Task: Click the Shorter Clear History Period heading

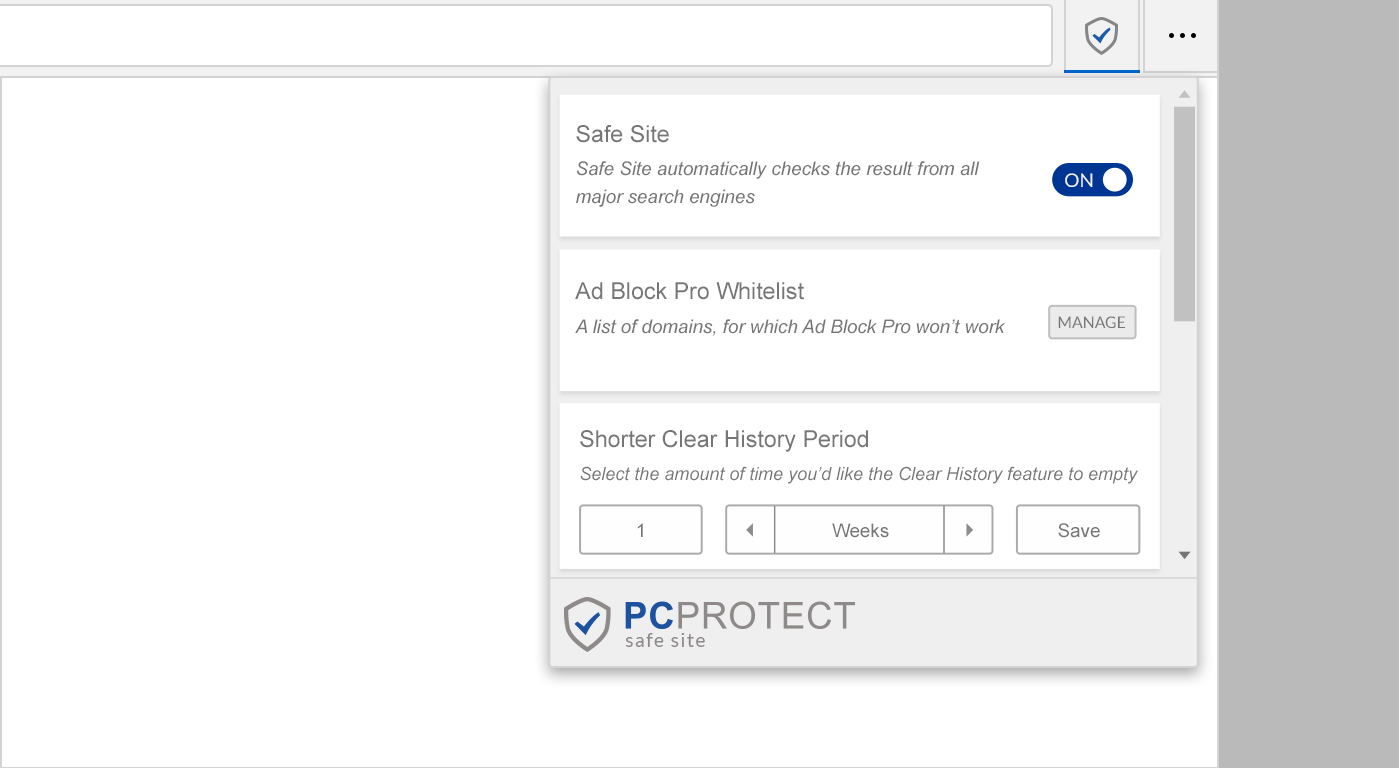Action: point(724,439)
